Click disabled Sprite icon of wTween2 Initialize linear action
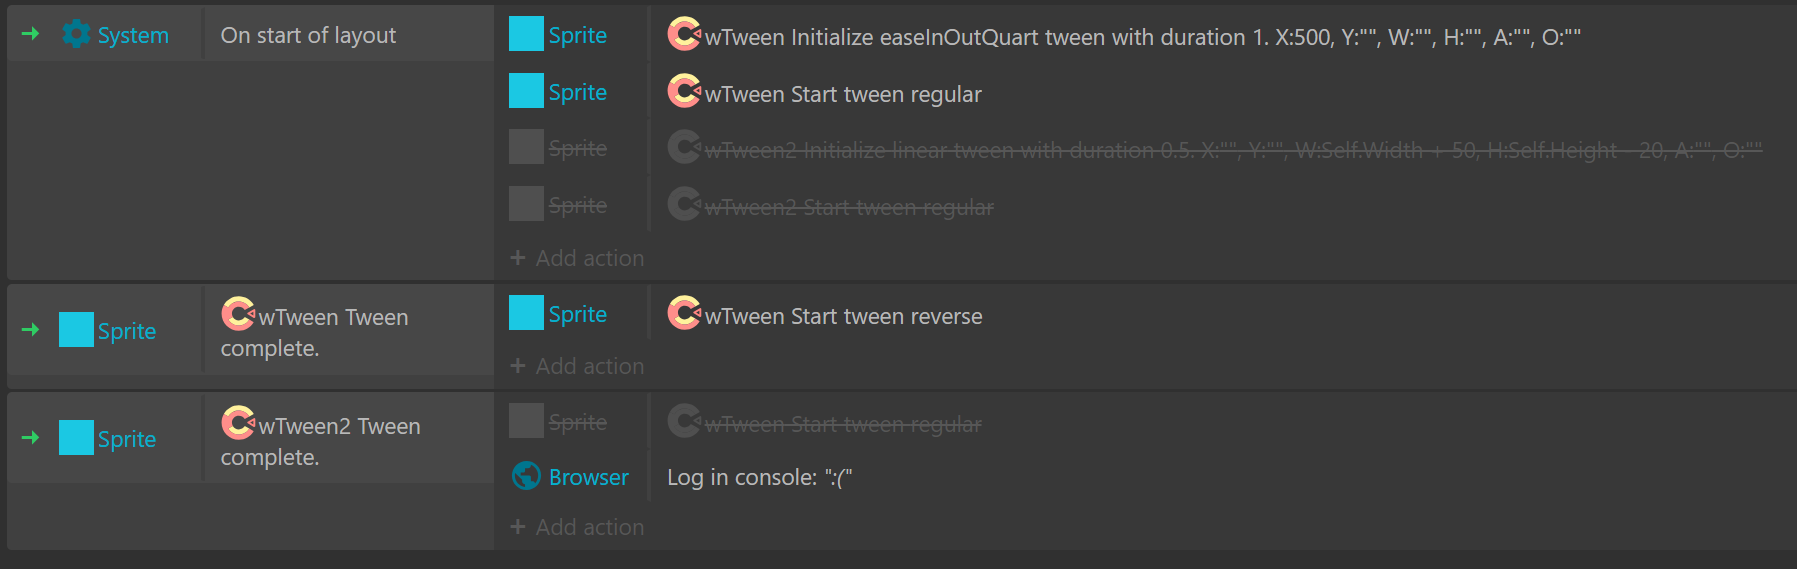The image size is (1797, 569). click(x=526, y=147)
